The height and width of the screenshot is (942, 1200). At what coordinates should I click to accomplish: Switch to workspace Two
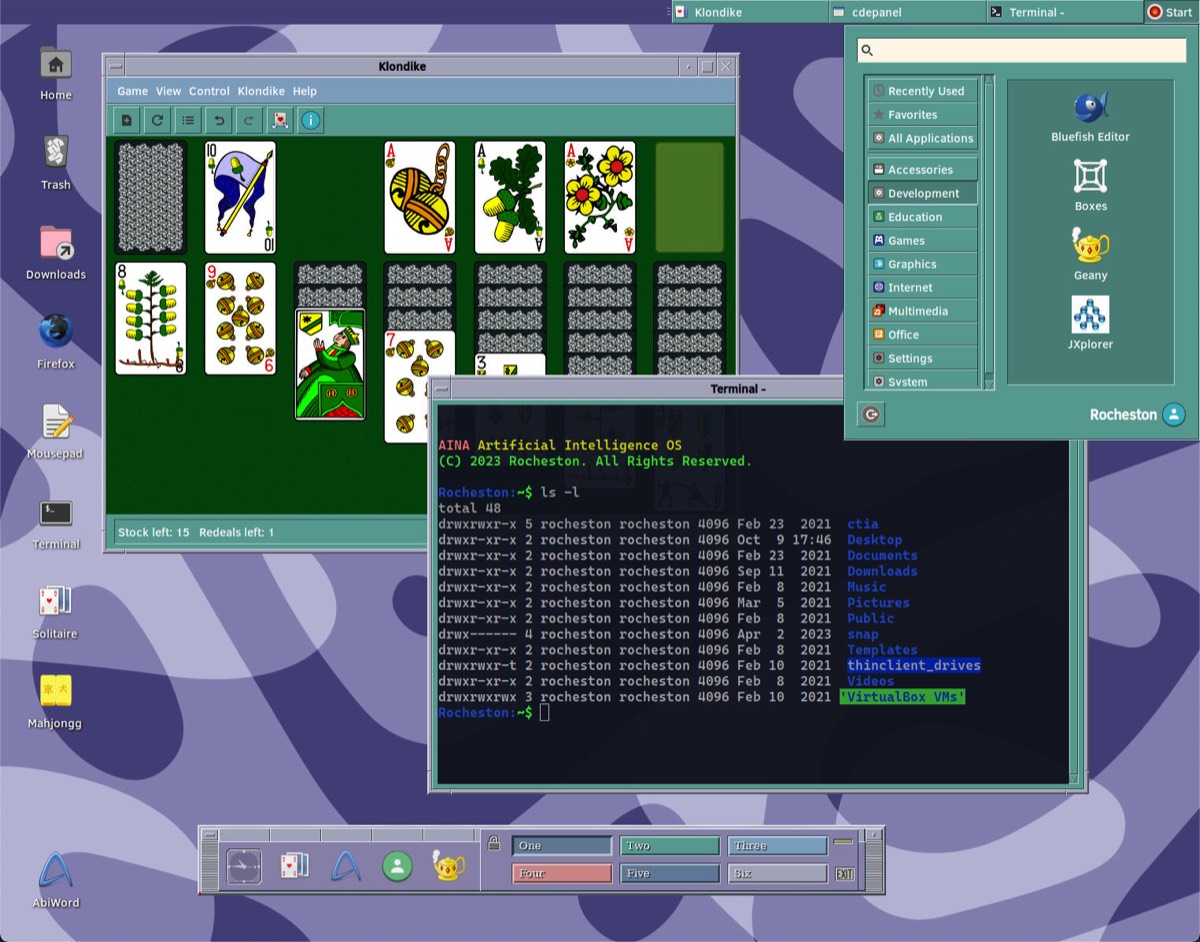click(x=669, y=846)
